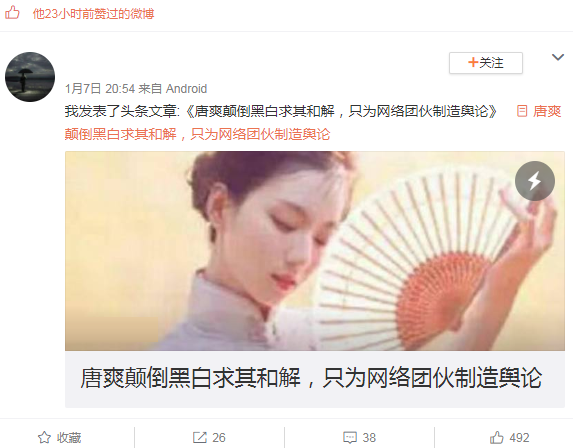
Task: Select 收藏 to bookmark the post
Action: click(69, 437)
